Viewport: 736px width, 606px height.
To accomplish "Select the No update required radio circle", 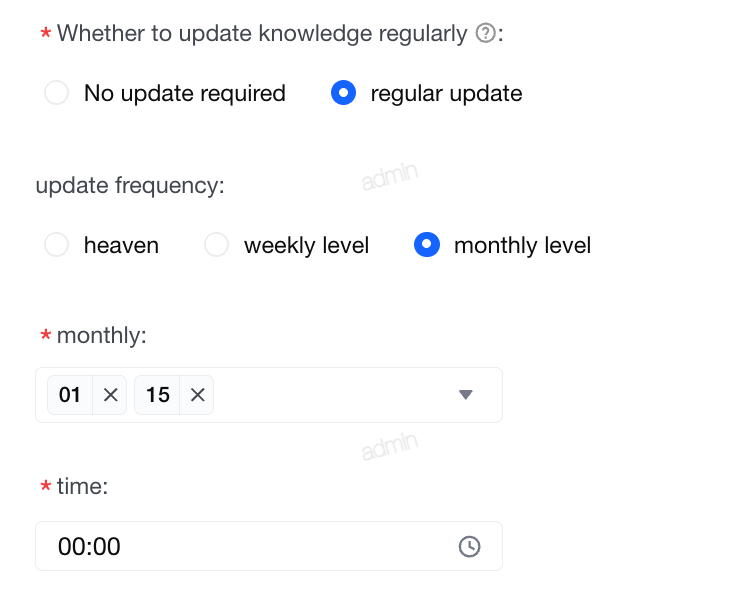I will (x=56, y=92).
